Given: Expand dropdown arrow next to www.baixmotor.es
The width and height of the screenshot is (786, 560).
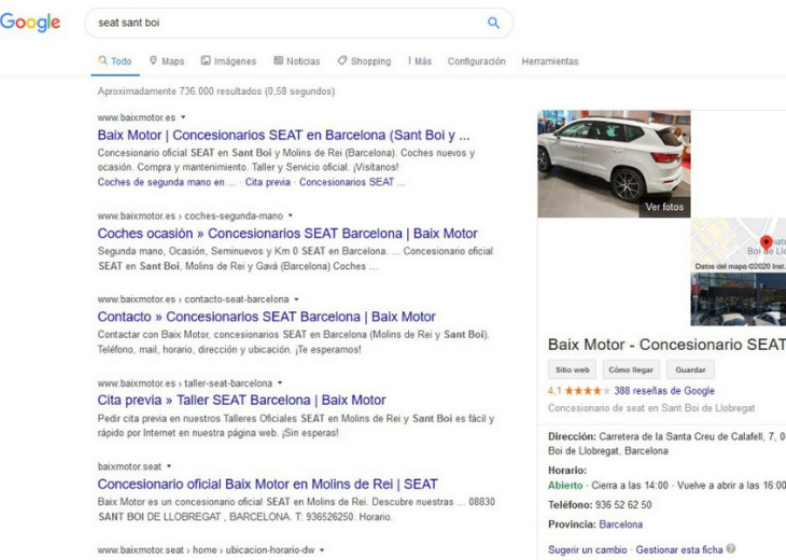Looking at the screenshot, I should [x=183, y=117].
